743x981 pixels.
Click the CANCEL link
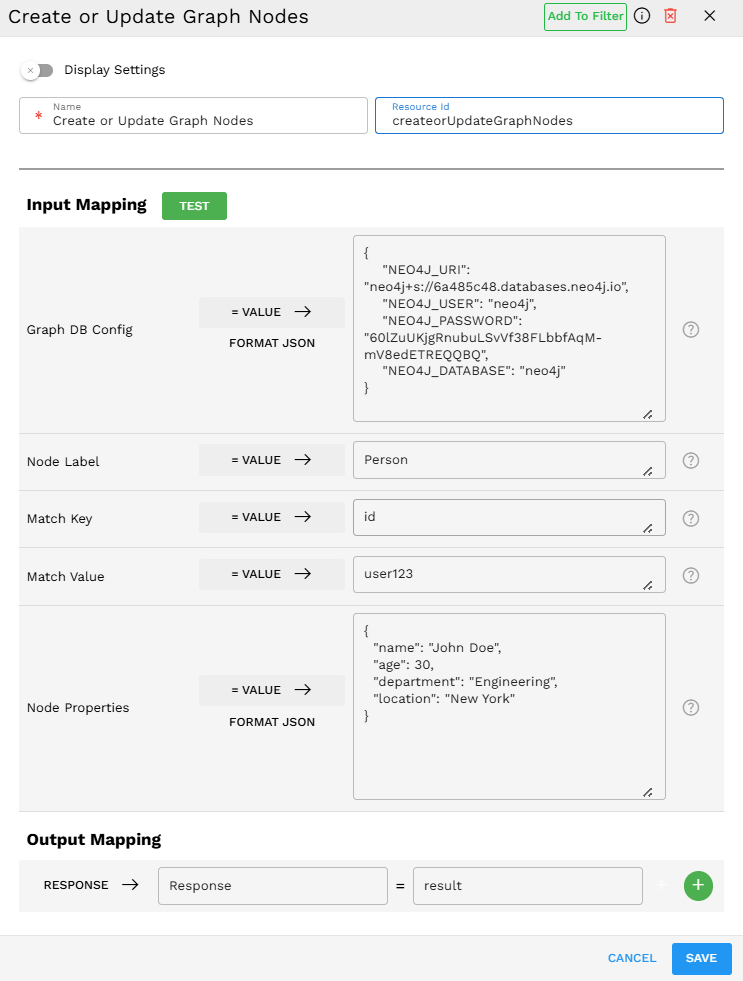click(632, 958)
